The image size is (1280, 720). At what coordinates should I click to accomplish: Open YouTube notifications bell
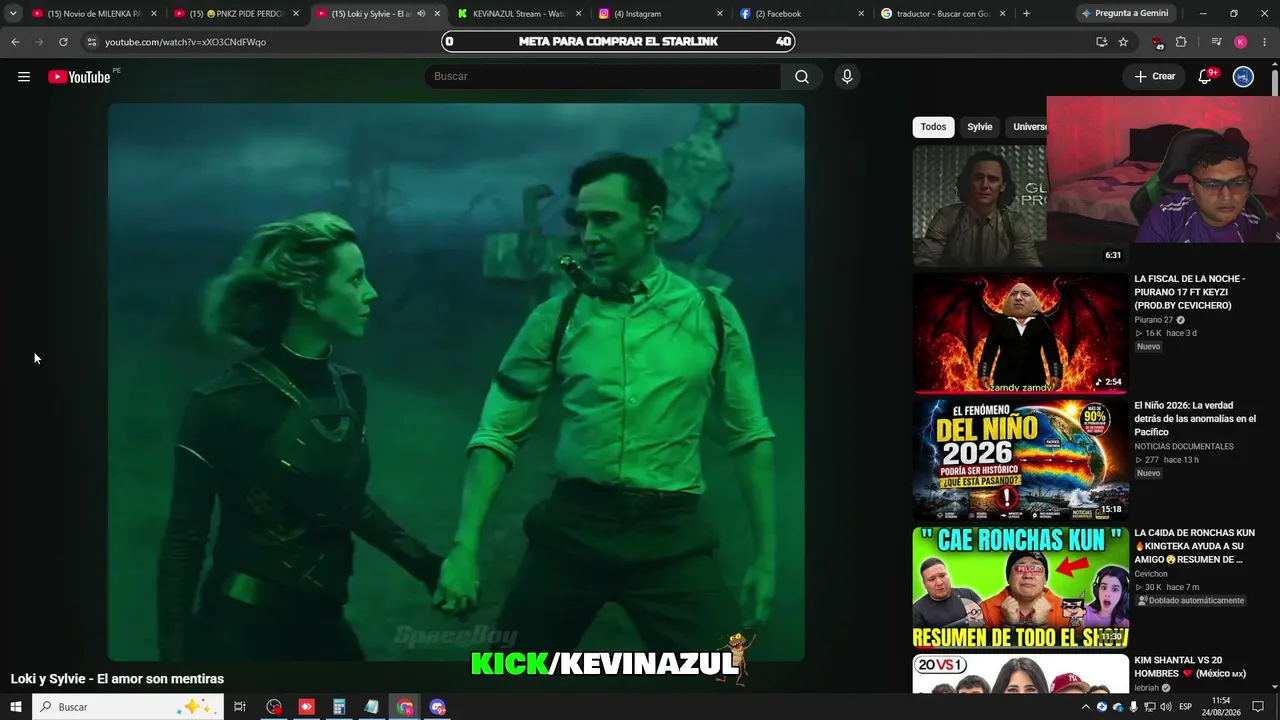click(x=1205, y=77)
